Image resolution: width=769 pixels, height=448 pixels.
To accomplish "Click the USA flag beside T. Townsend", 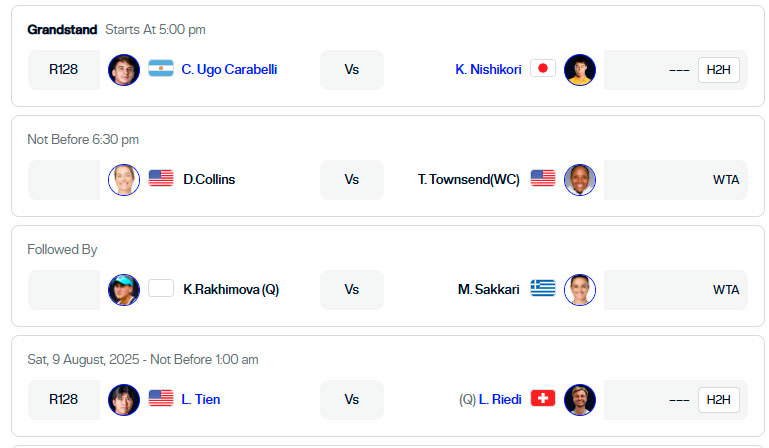I will [542, 179].
